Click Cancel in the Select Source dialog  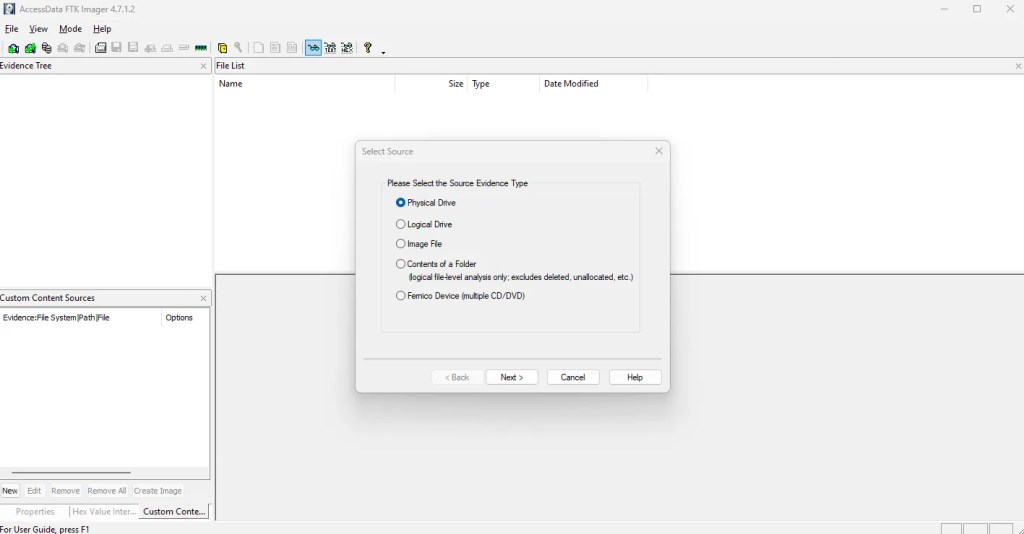pyautogui.click(x=573, y=377)
